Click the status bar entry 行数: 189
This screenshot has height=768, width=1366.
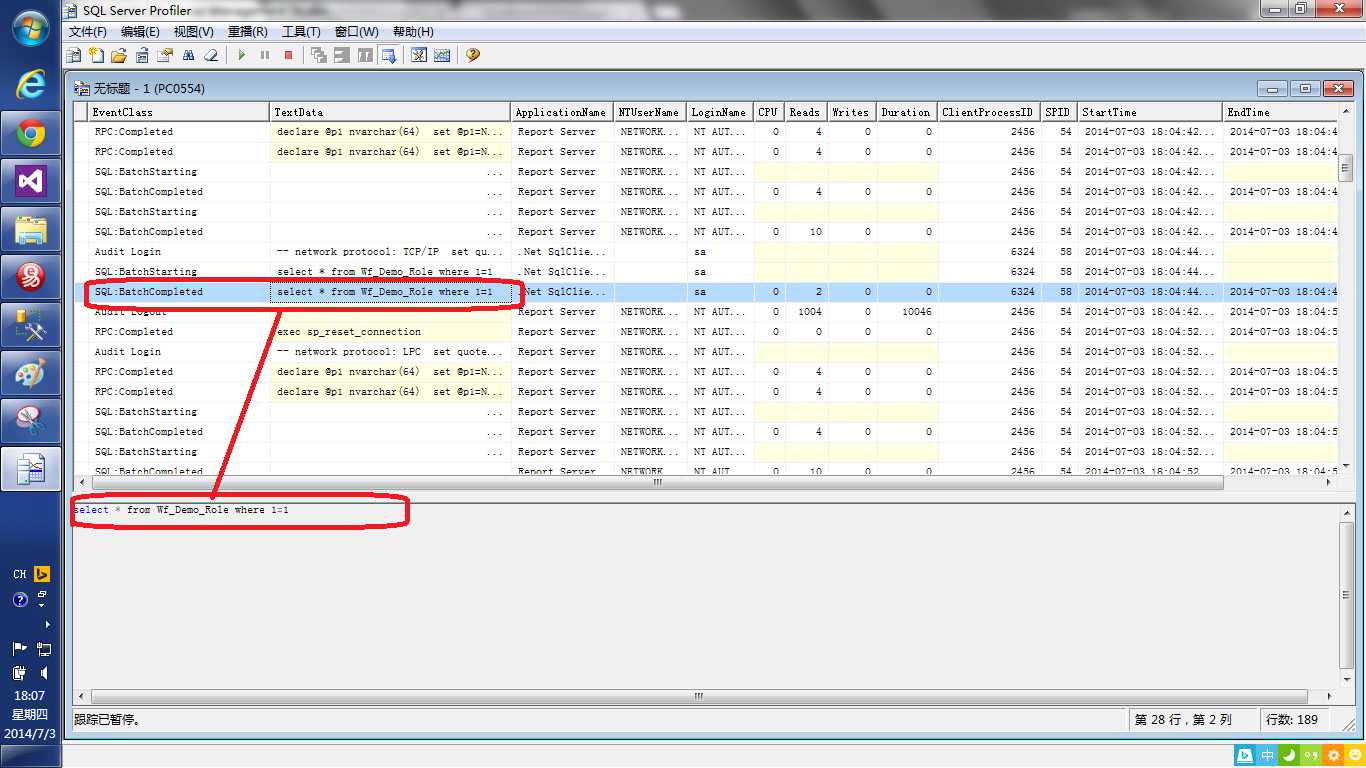(x=1292, y=719)
